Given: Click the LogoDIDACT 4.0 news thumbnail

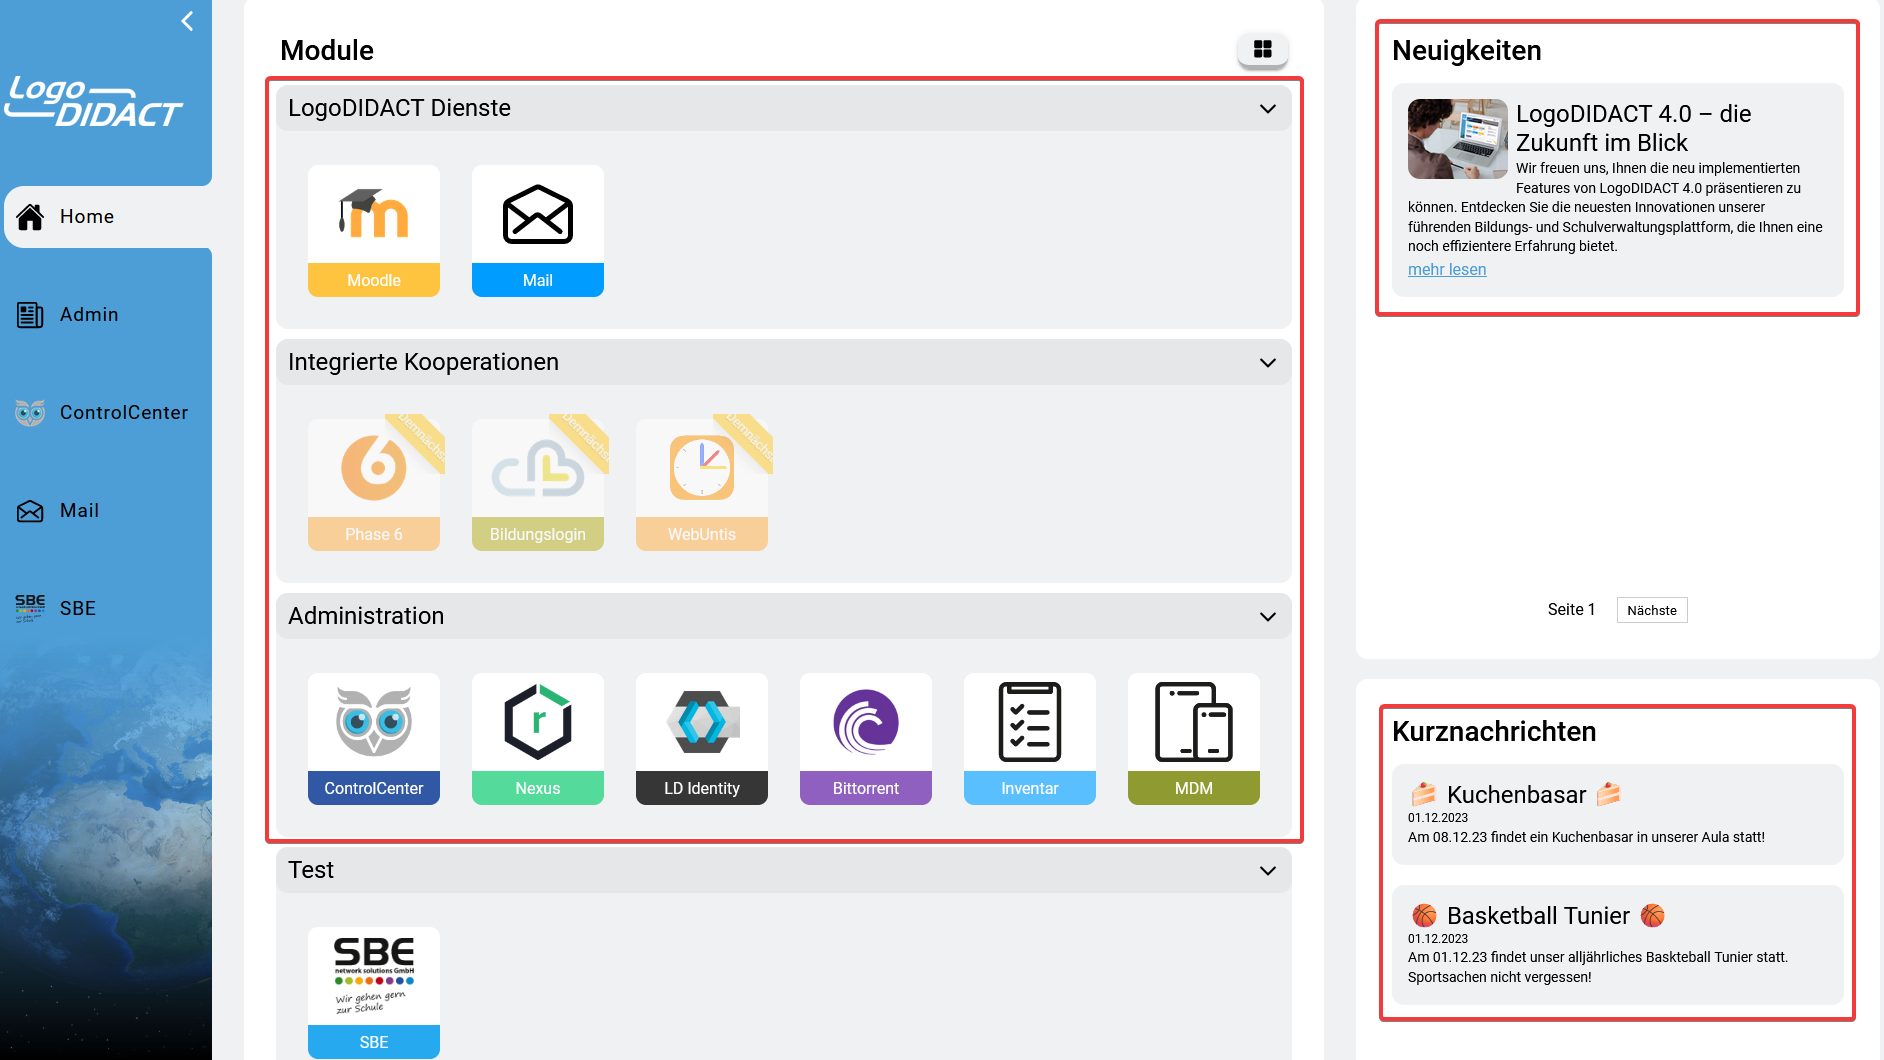Looking at the screenshot, I should tap(1458, 139).
